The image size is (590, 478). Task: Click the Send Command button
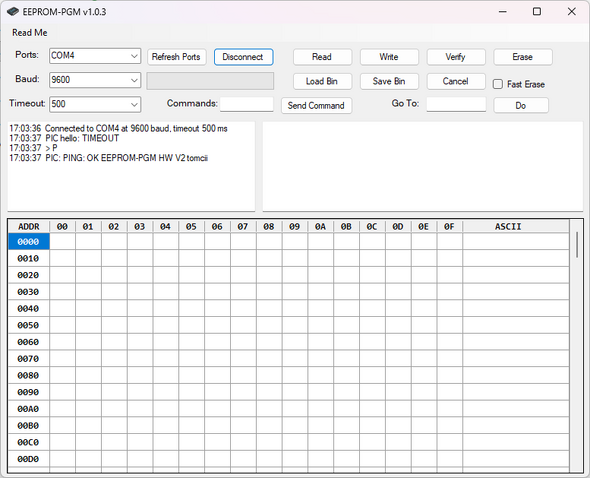point(316,105)
